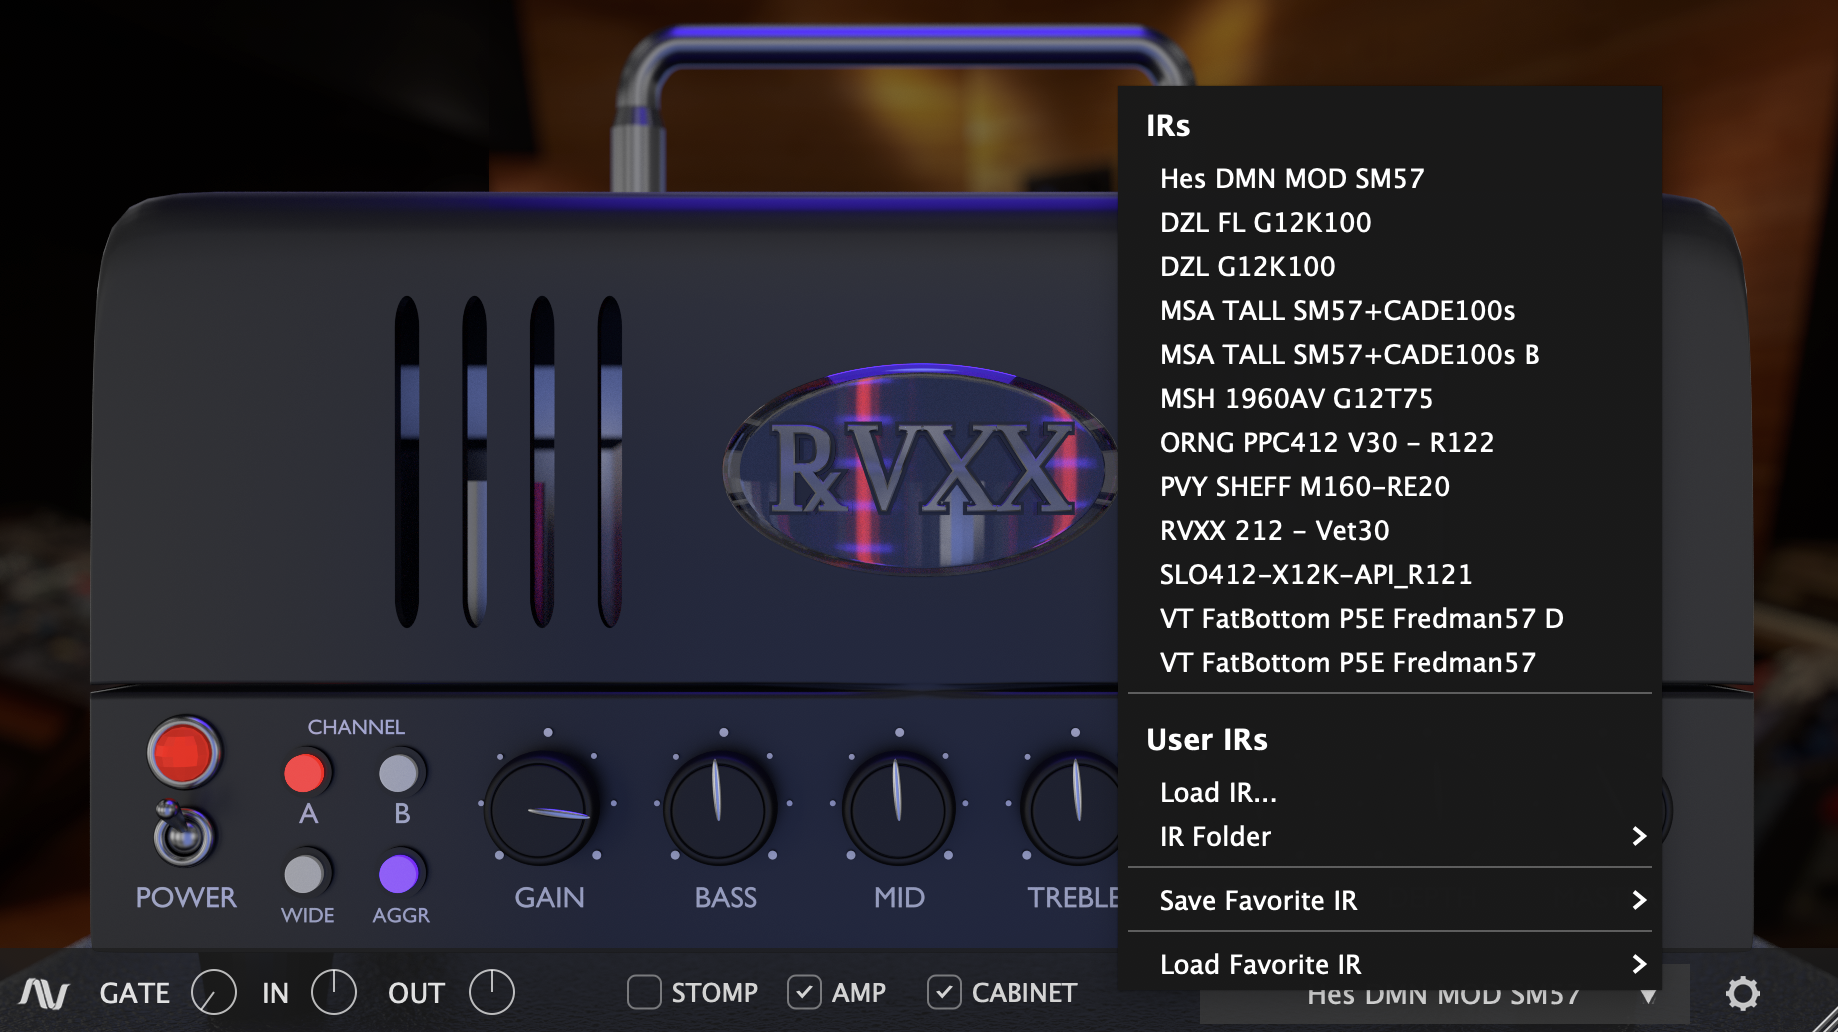
Task: Click the GATE knob
Action: 213,993
